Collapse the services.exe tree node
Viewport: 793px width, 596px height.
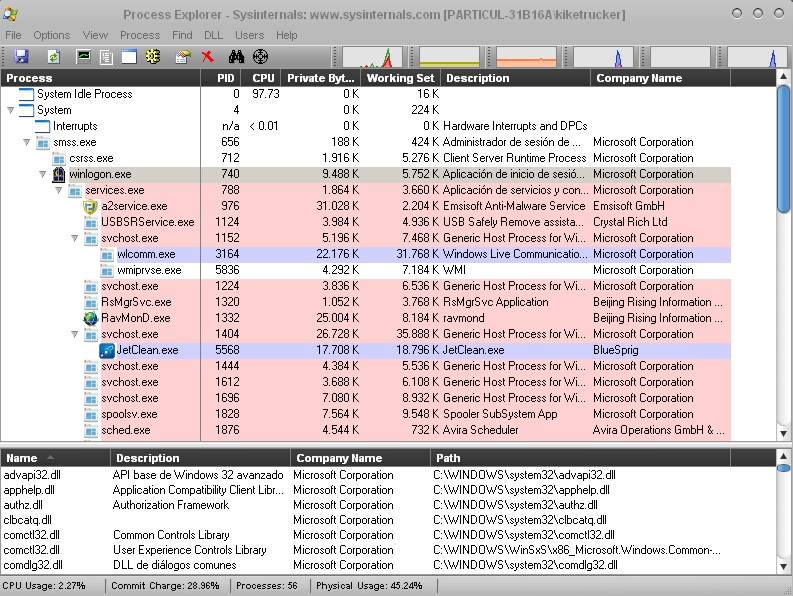pos(59,190)
